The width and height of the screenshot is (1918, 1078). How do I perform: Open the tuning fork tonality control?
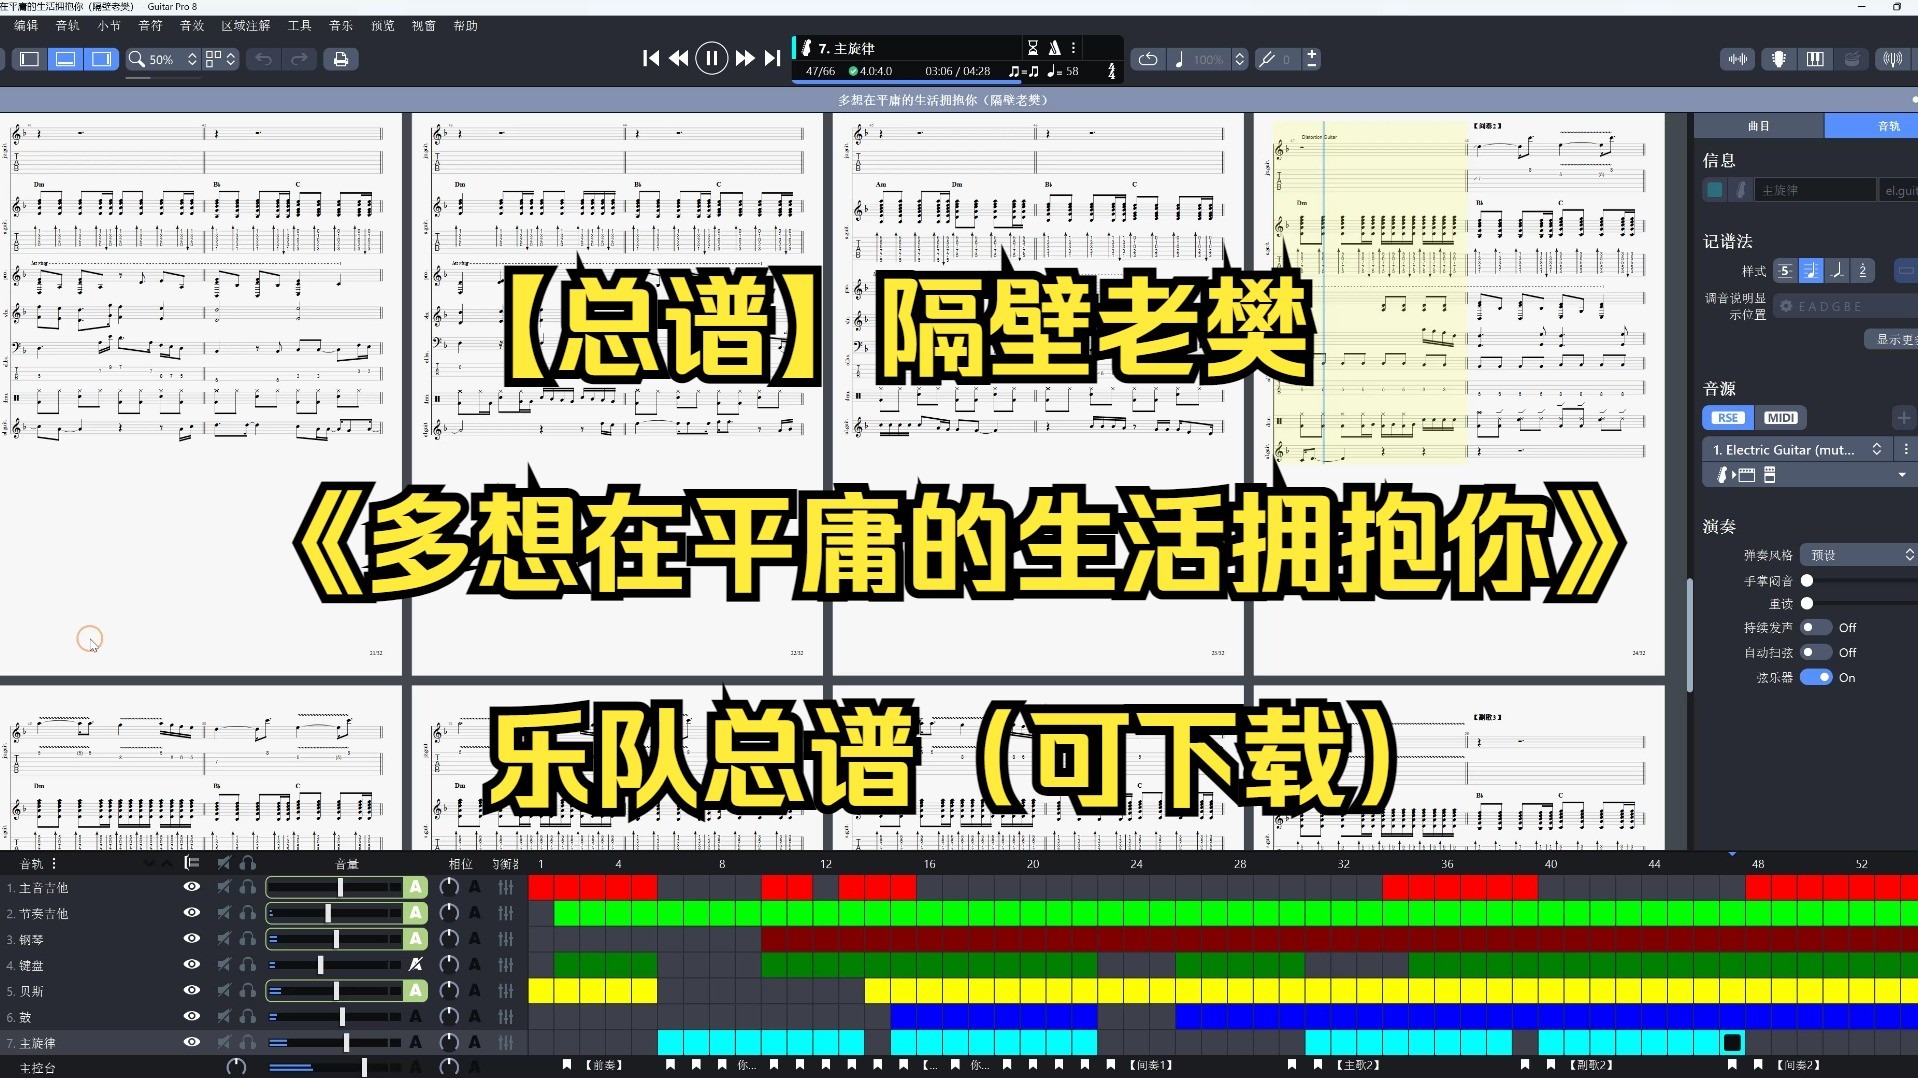(1267, 59)
